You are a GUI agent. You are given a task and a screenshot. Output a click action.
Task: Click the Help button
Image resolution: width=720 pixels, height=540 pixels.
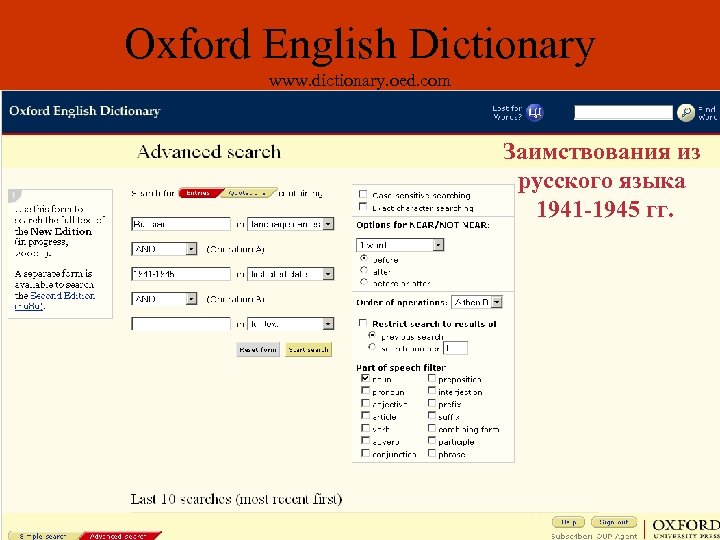tap(568, 523)
